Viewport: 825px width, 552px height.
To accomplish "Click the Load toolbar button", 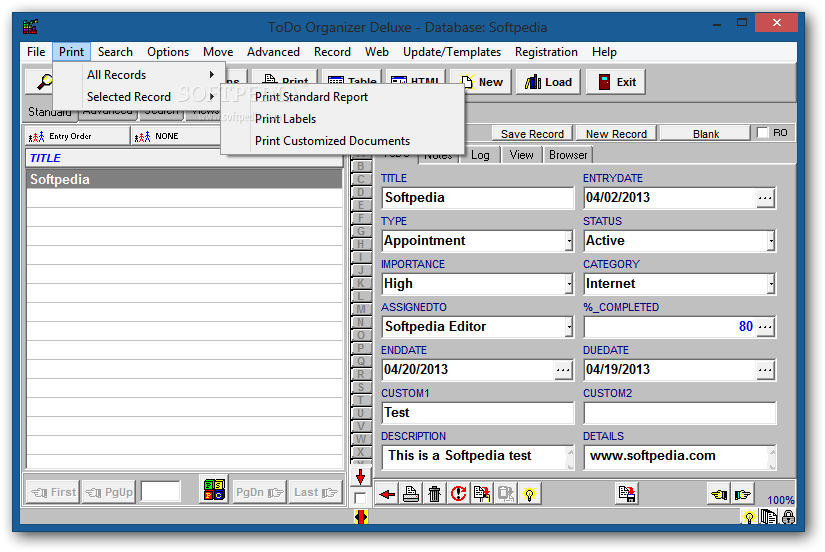I will click(548, 82).
